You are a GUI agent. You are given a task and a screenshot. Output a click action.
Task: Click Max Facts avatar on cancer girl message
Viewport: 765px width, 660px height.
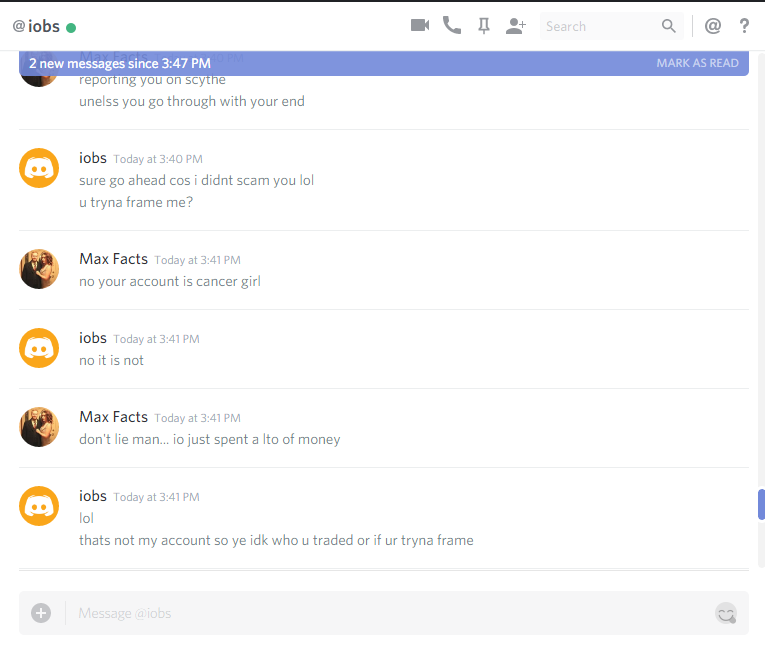[x=39, y=269]
